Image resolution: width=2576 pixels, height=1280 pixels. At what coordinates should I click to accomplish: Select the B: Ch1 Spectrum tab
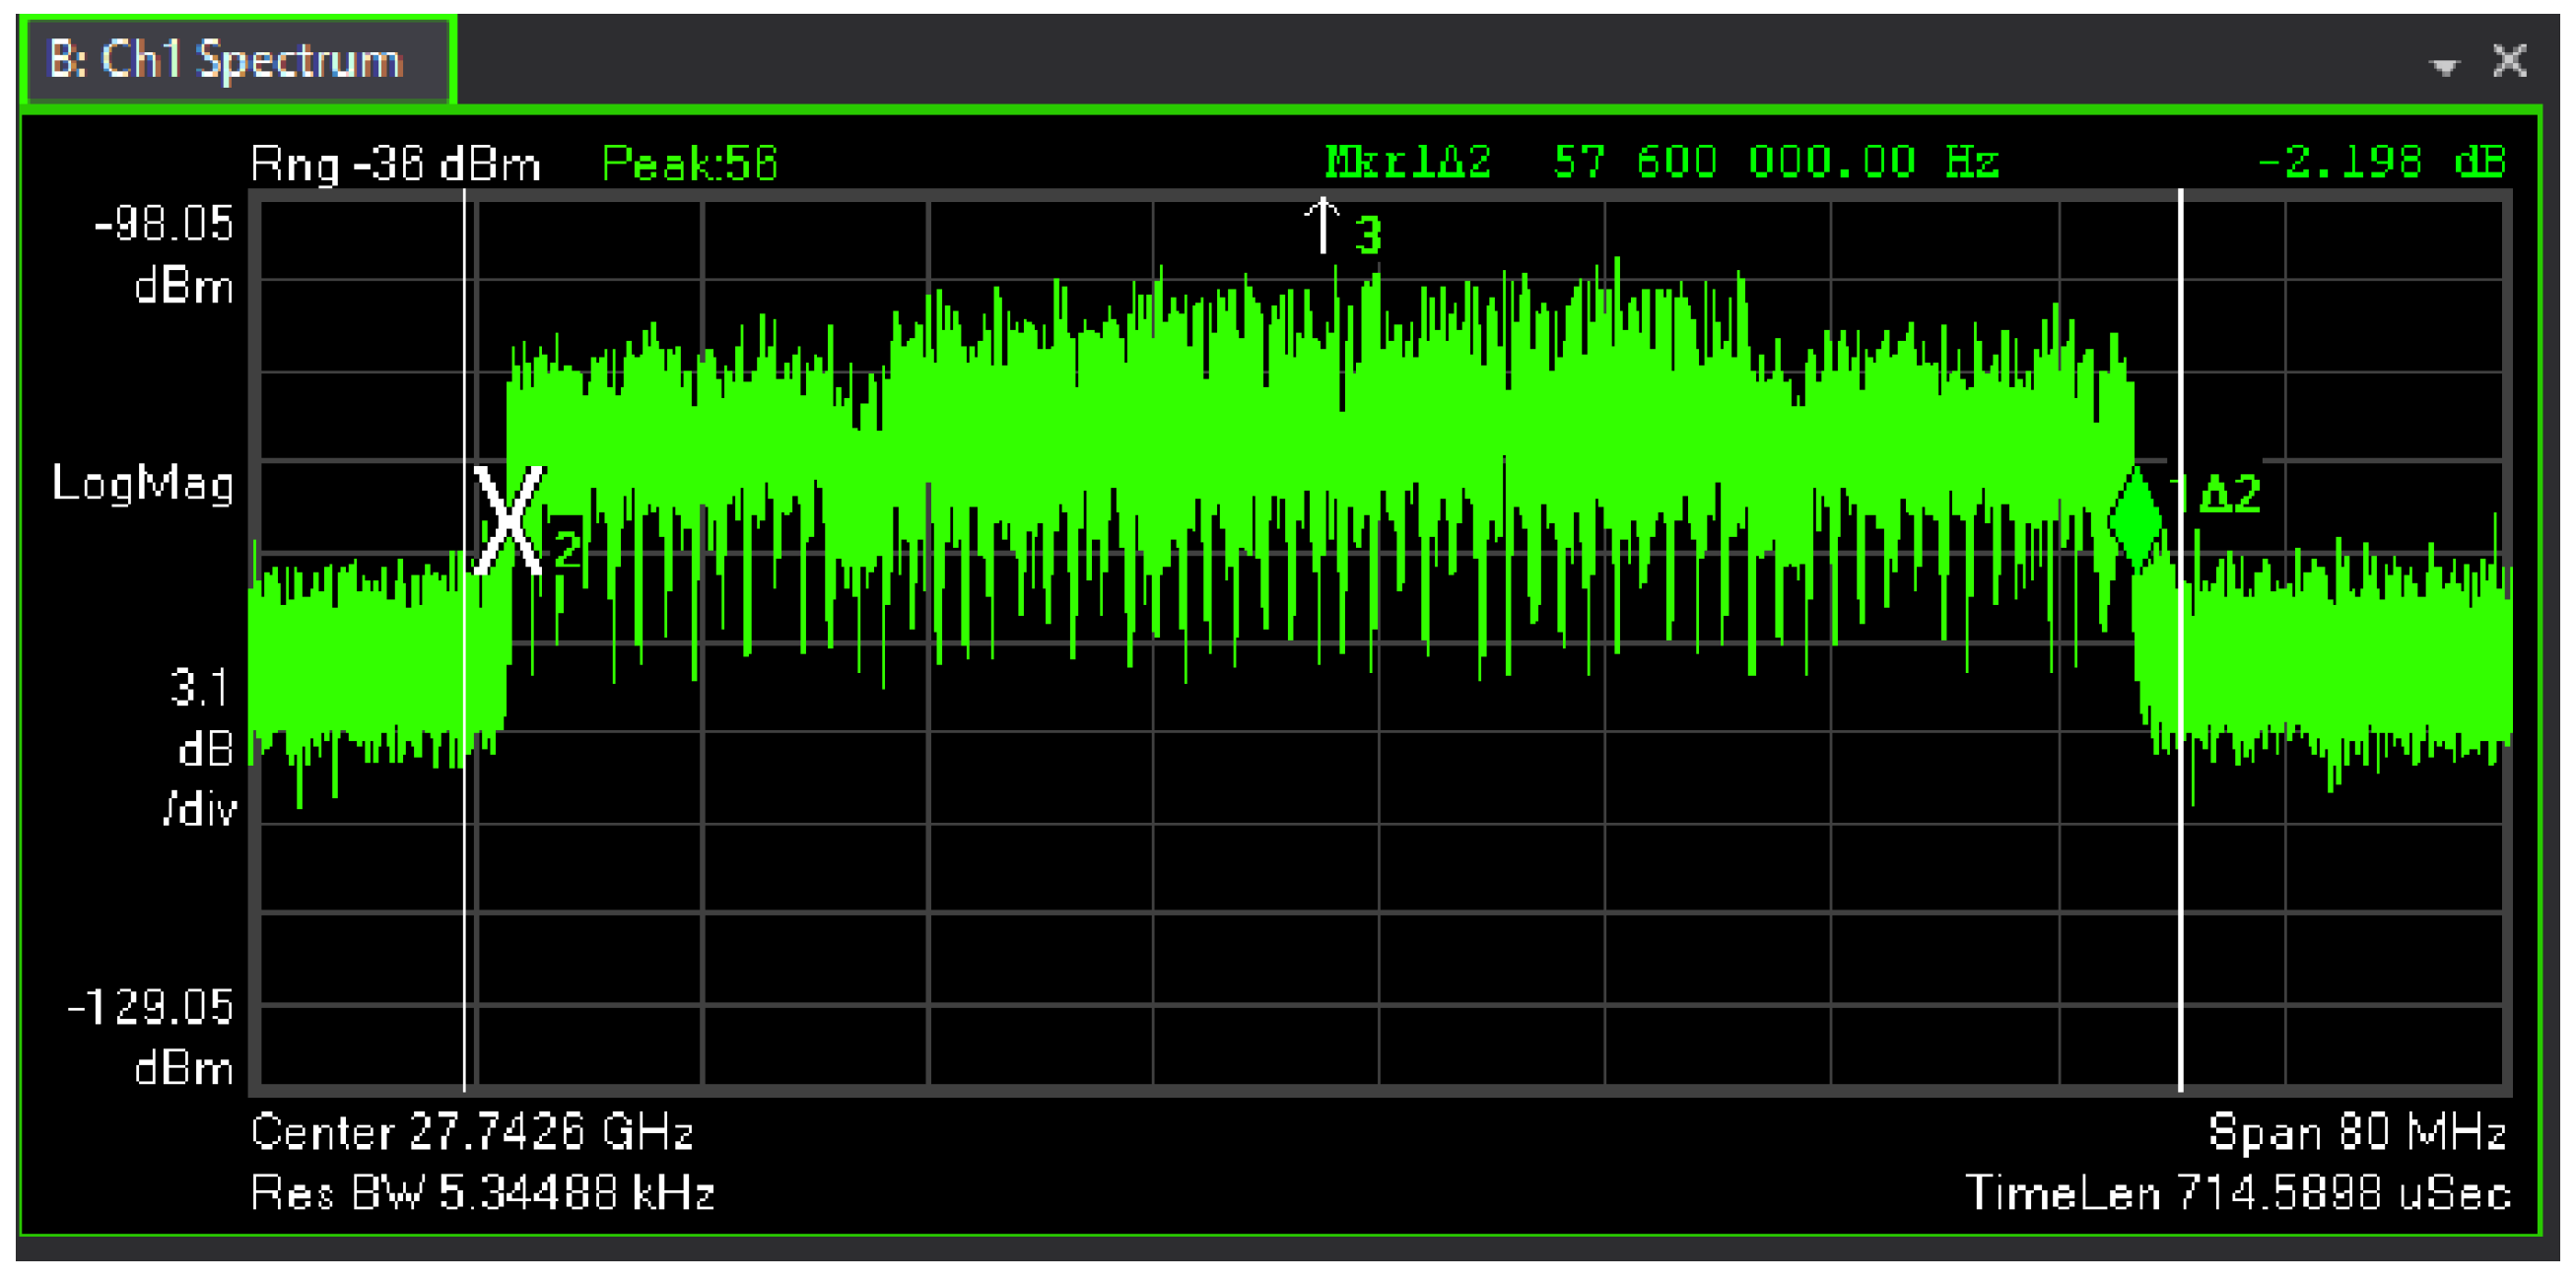(226, 61)
